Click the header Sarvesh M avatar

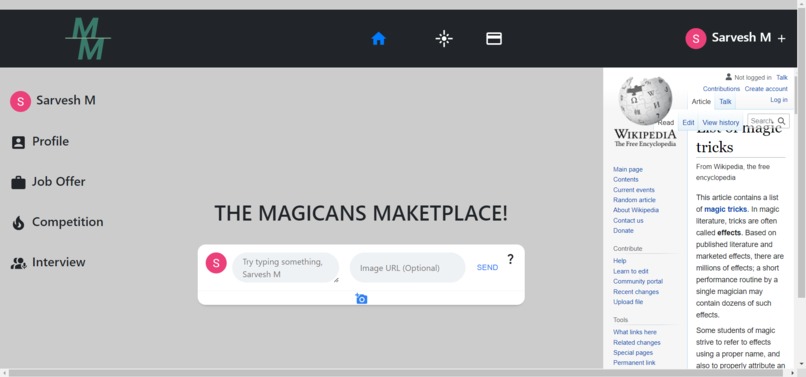(x=695, y=39)
